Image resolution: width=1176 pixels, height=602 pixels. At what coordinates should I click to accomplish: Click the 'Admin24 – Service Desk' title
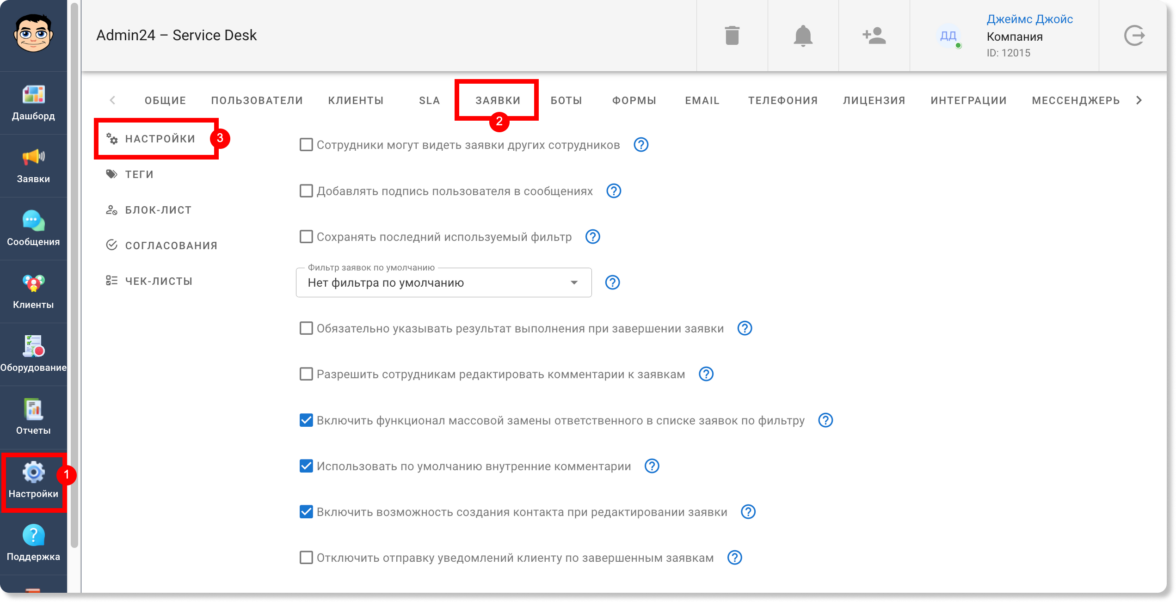(x=176, y=35)
